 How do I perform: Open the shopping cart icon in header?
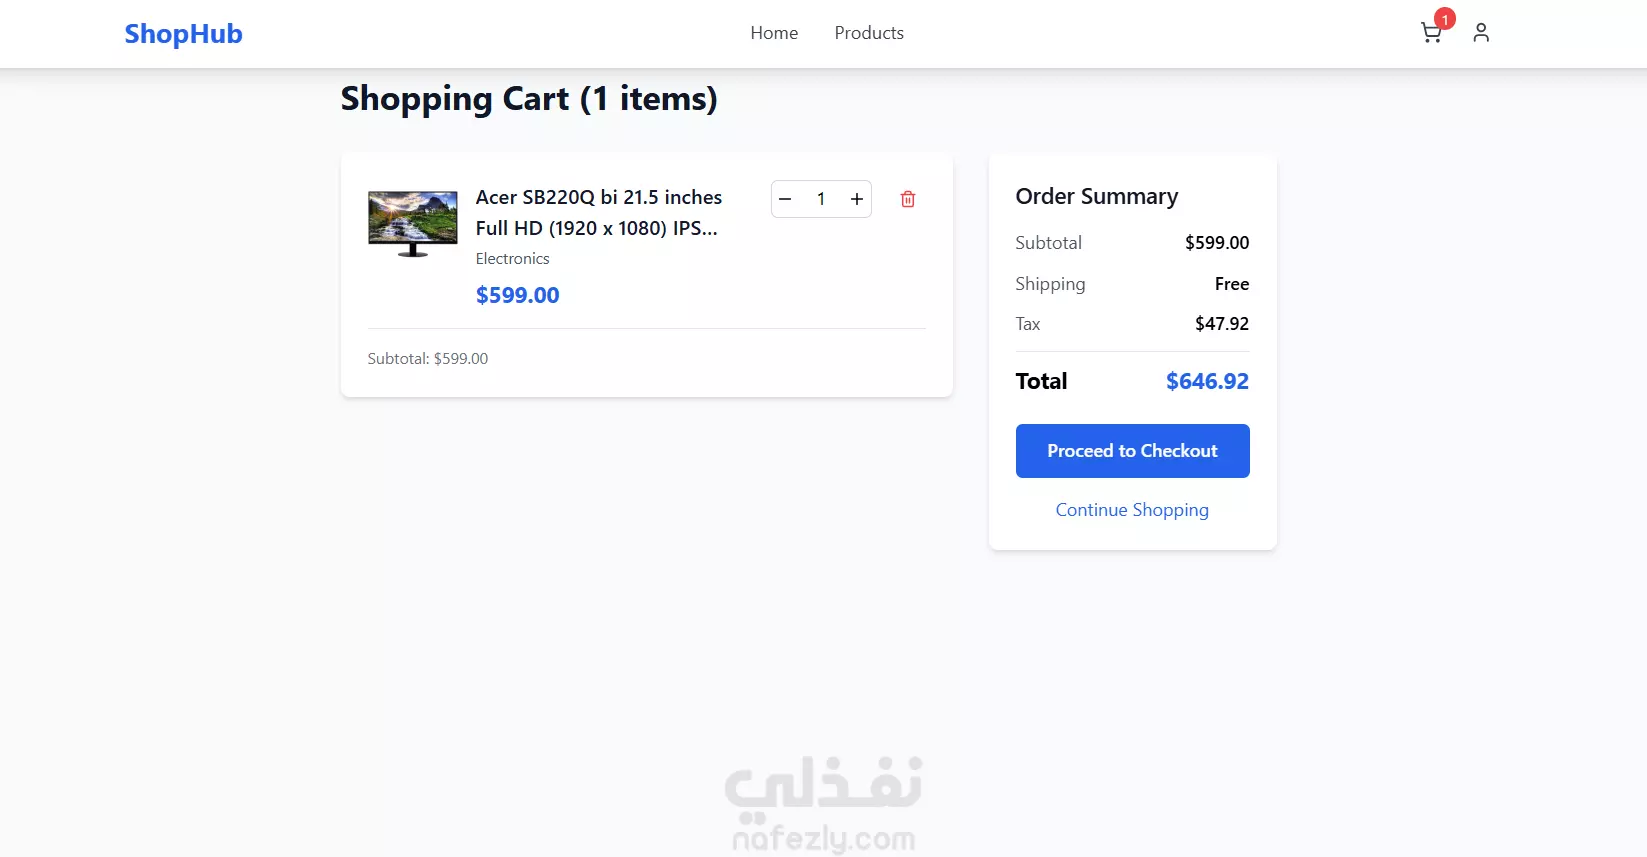[1431, 33]
